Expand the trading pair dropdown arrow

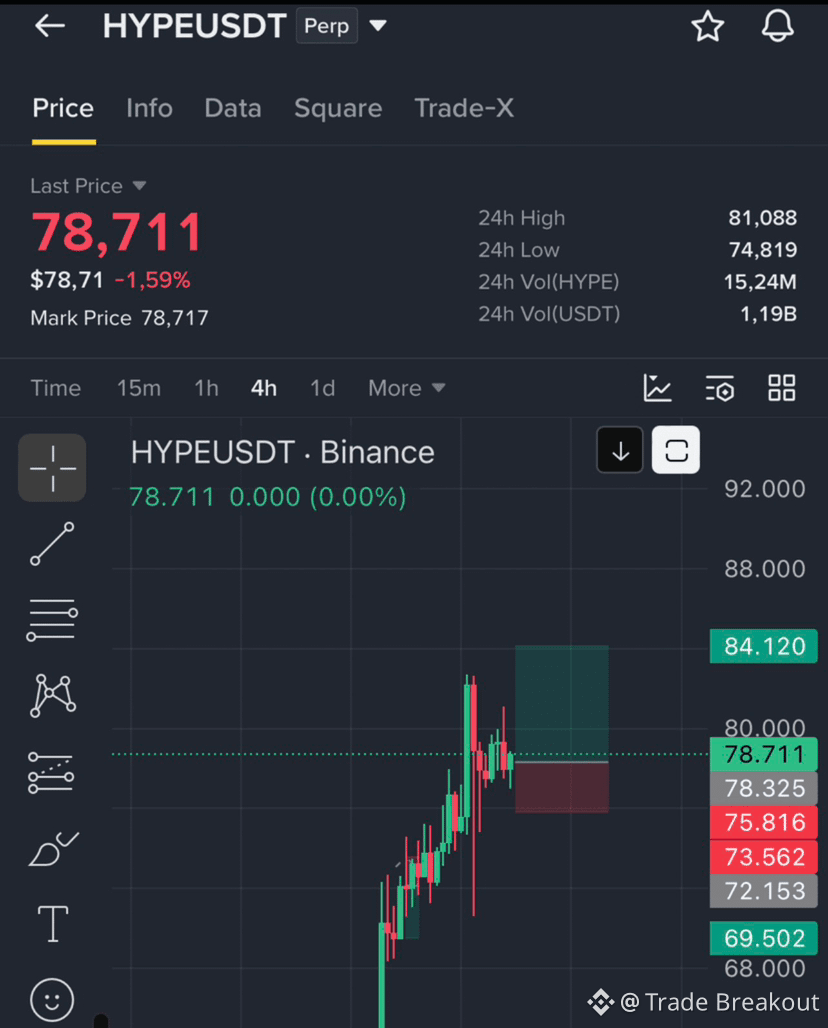378,26
